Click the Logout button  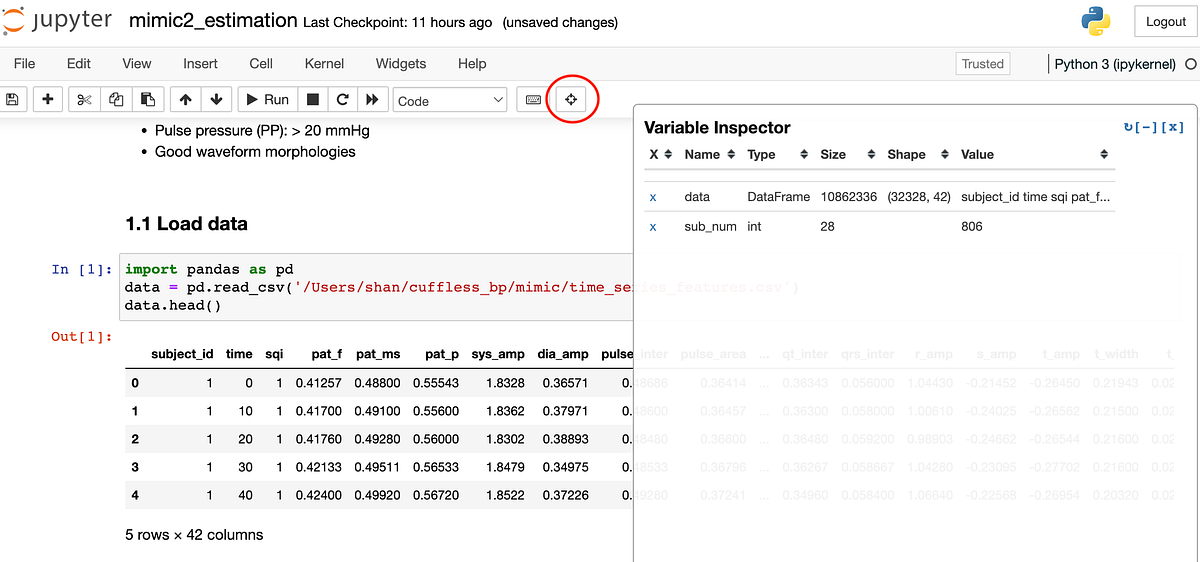pos(1165,21)
